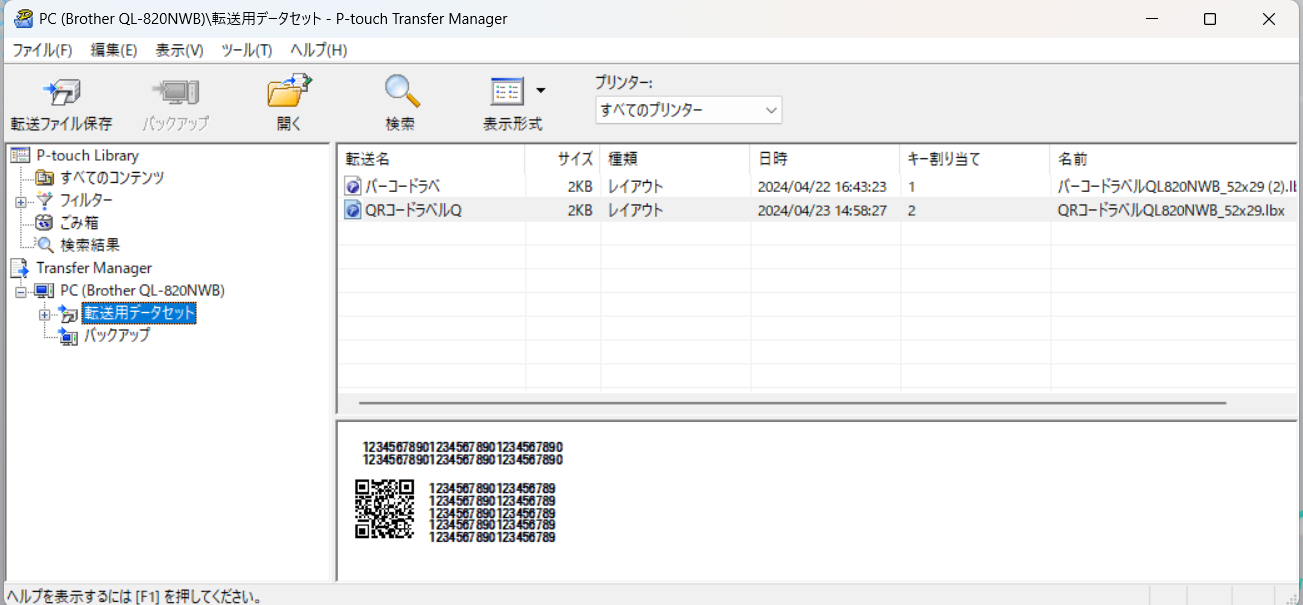The image size is (1303, 605).
Task: Select the バックアップ tree item
Action: (117, 336)
